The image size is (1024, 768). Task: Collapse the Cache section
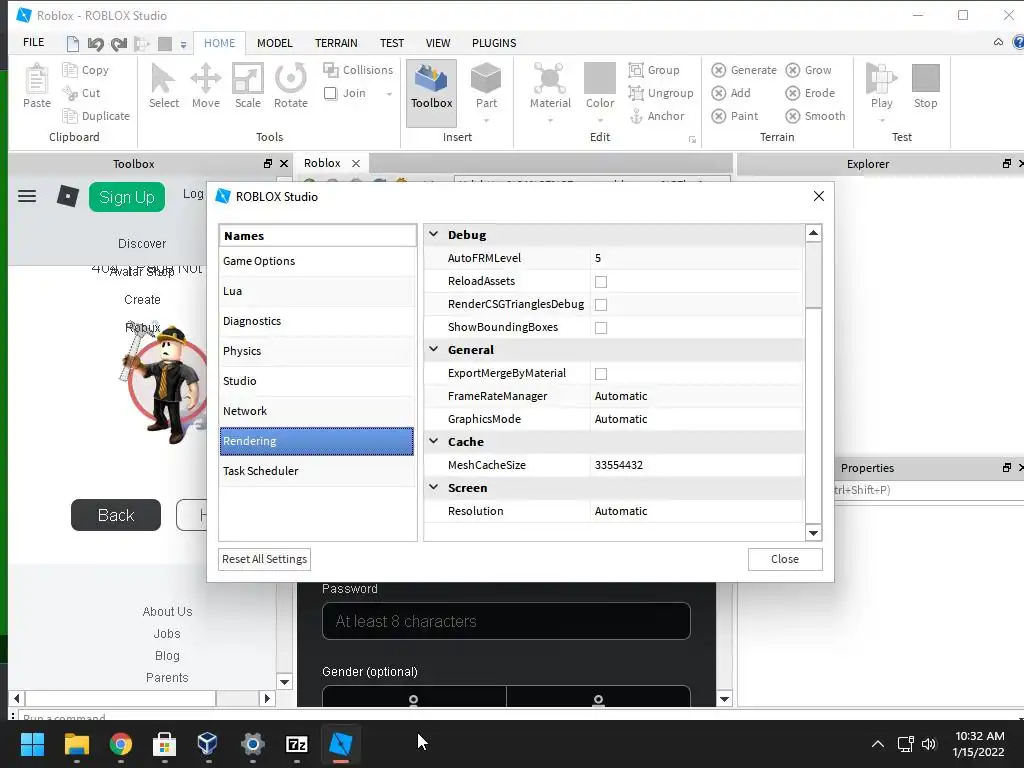(434, 441)
